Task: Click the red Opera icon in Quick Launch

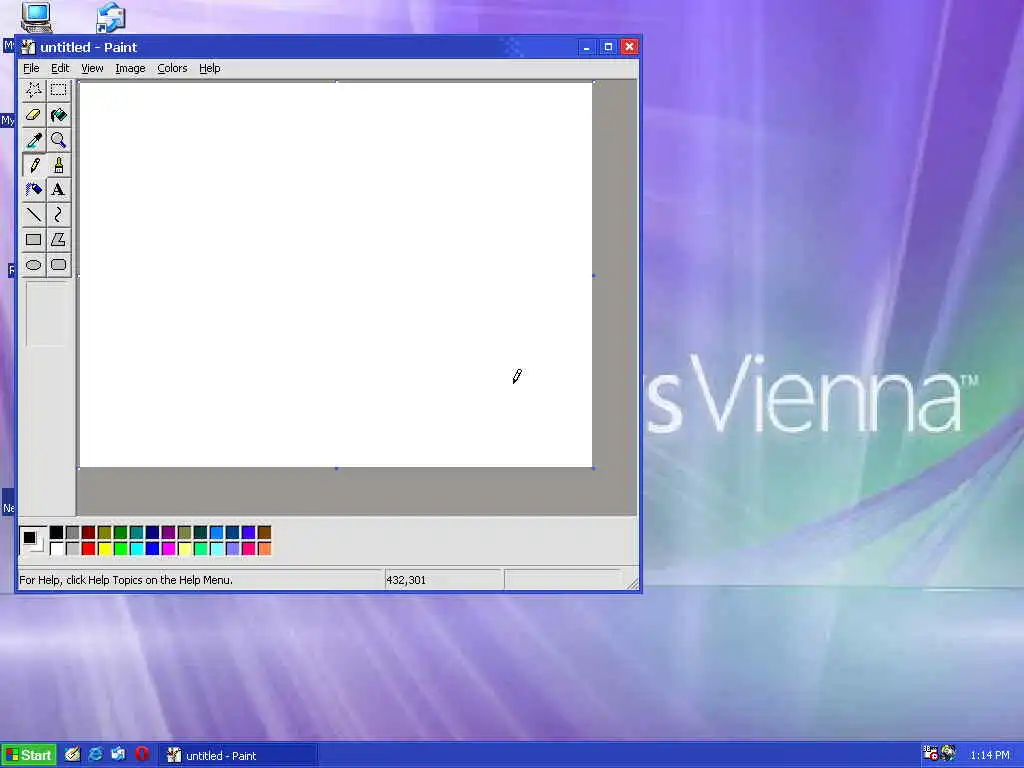Action: (x=141, y=754)
